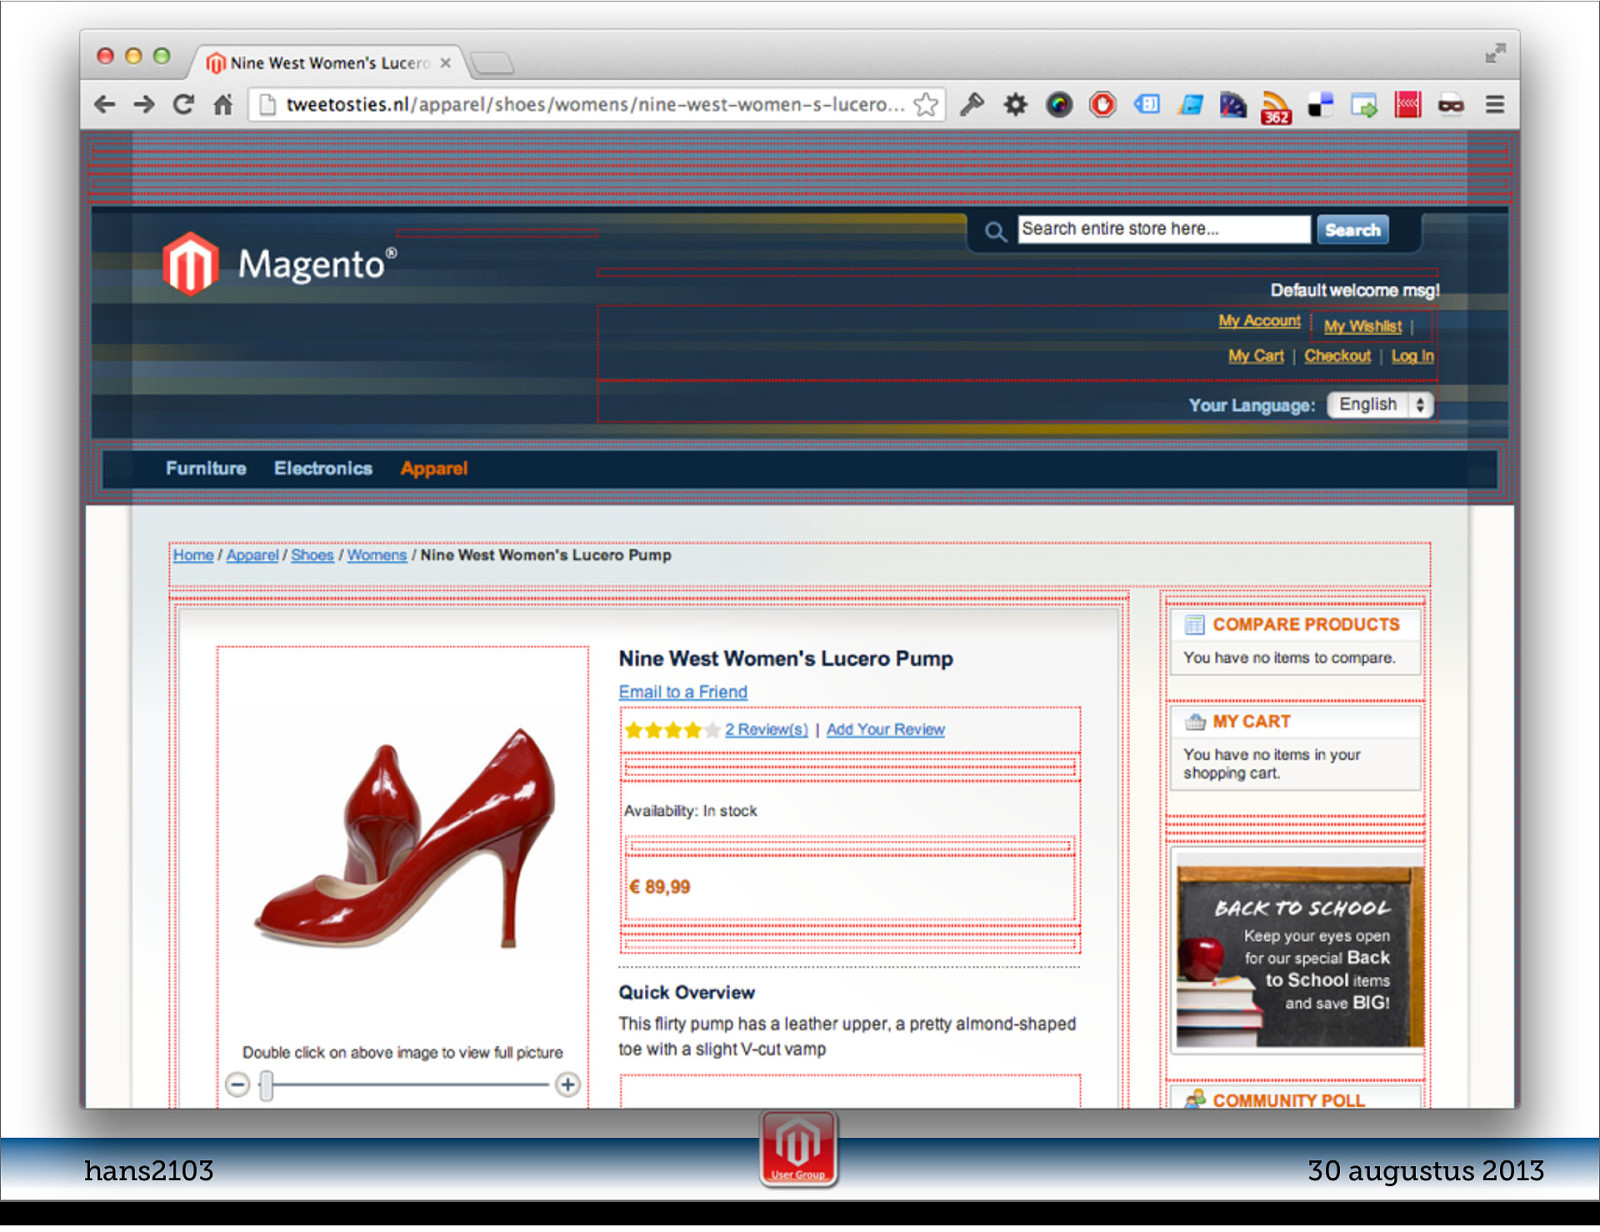
Task: Click the address bar URL
Action: coord(595,104)
